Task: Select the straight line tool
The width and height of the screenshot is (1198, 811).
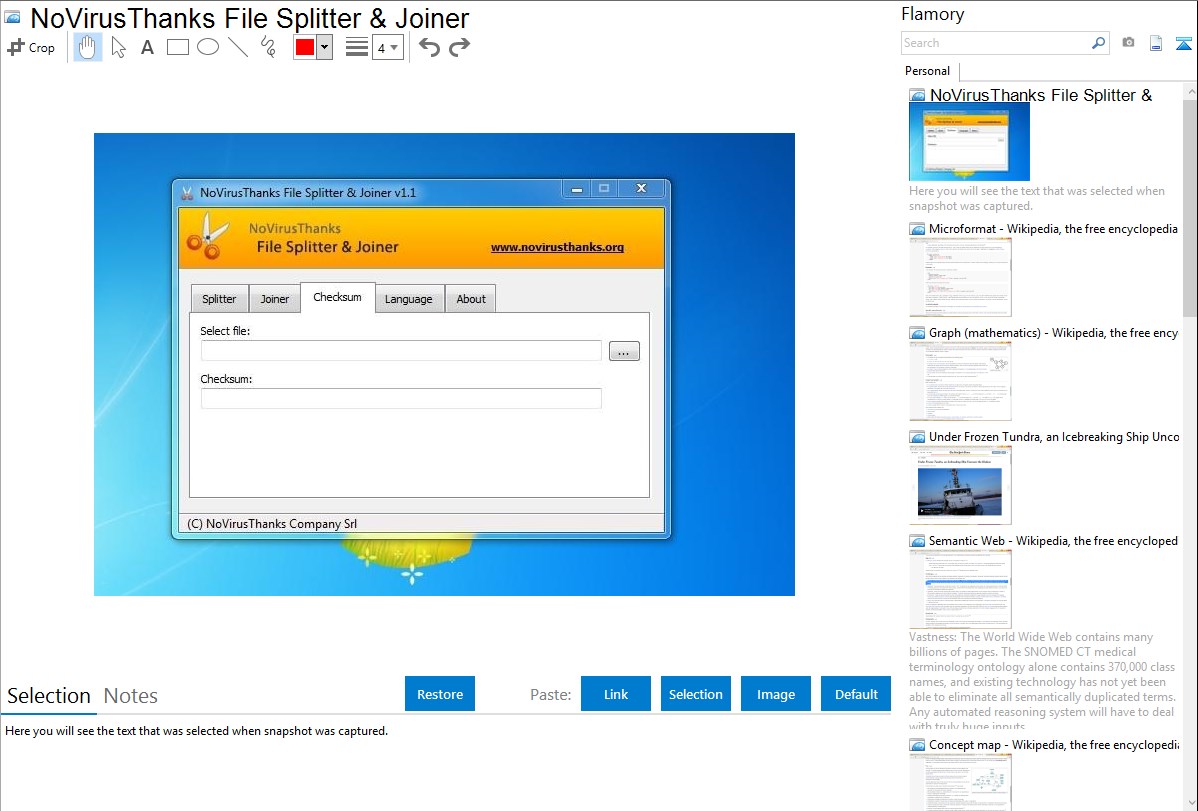Action: [238, 47]
